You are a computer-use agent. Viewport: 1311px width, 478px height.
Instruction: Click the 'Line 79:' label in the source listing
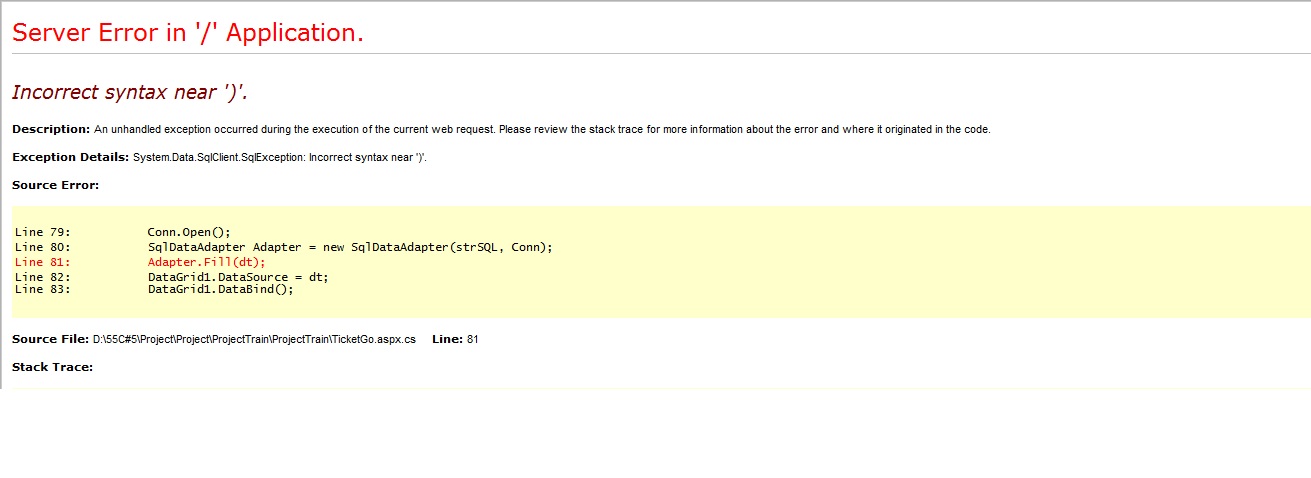pyautogui.click(x=42, y=232)
